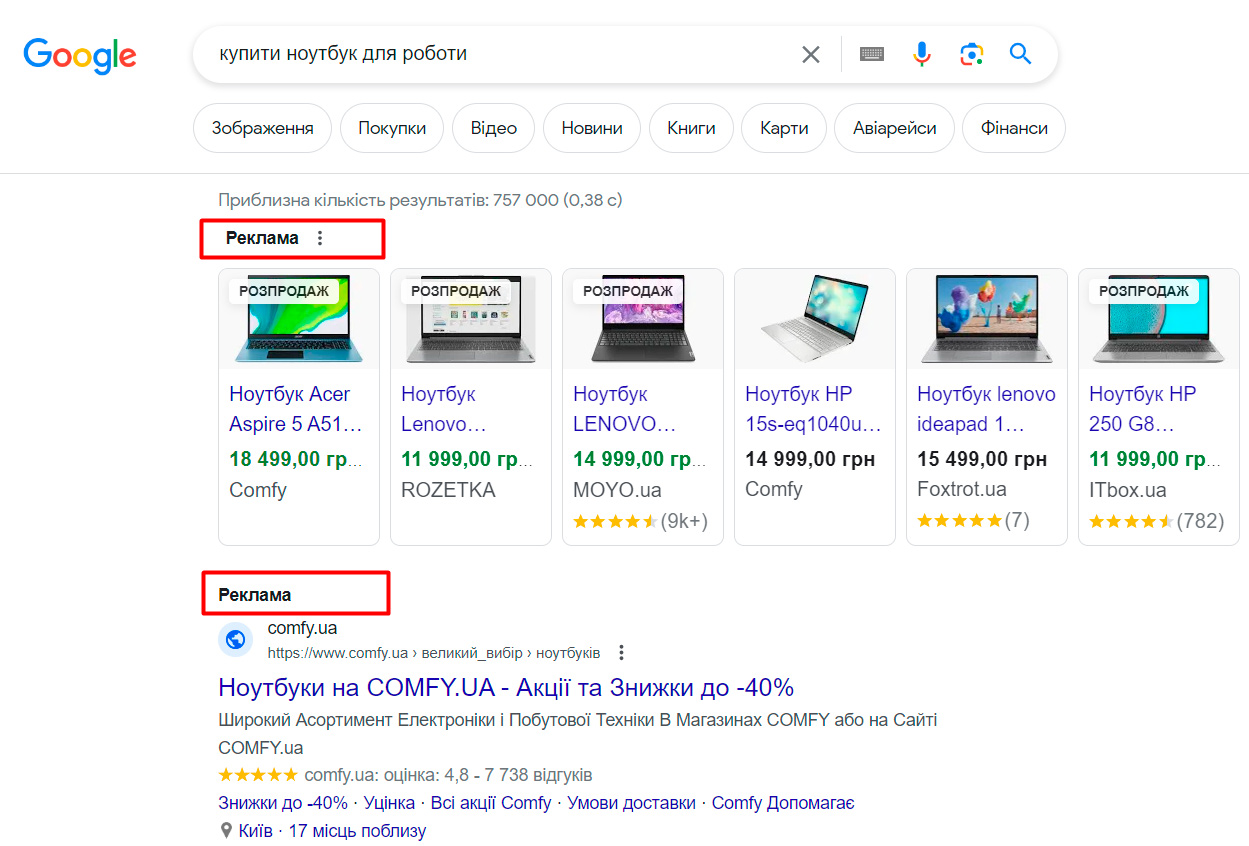Switch to Карти tab
Screen dimensions: 1249x846
click(x=784, y=128)
